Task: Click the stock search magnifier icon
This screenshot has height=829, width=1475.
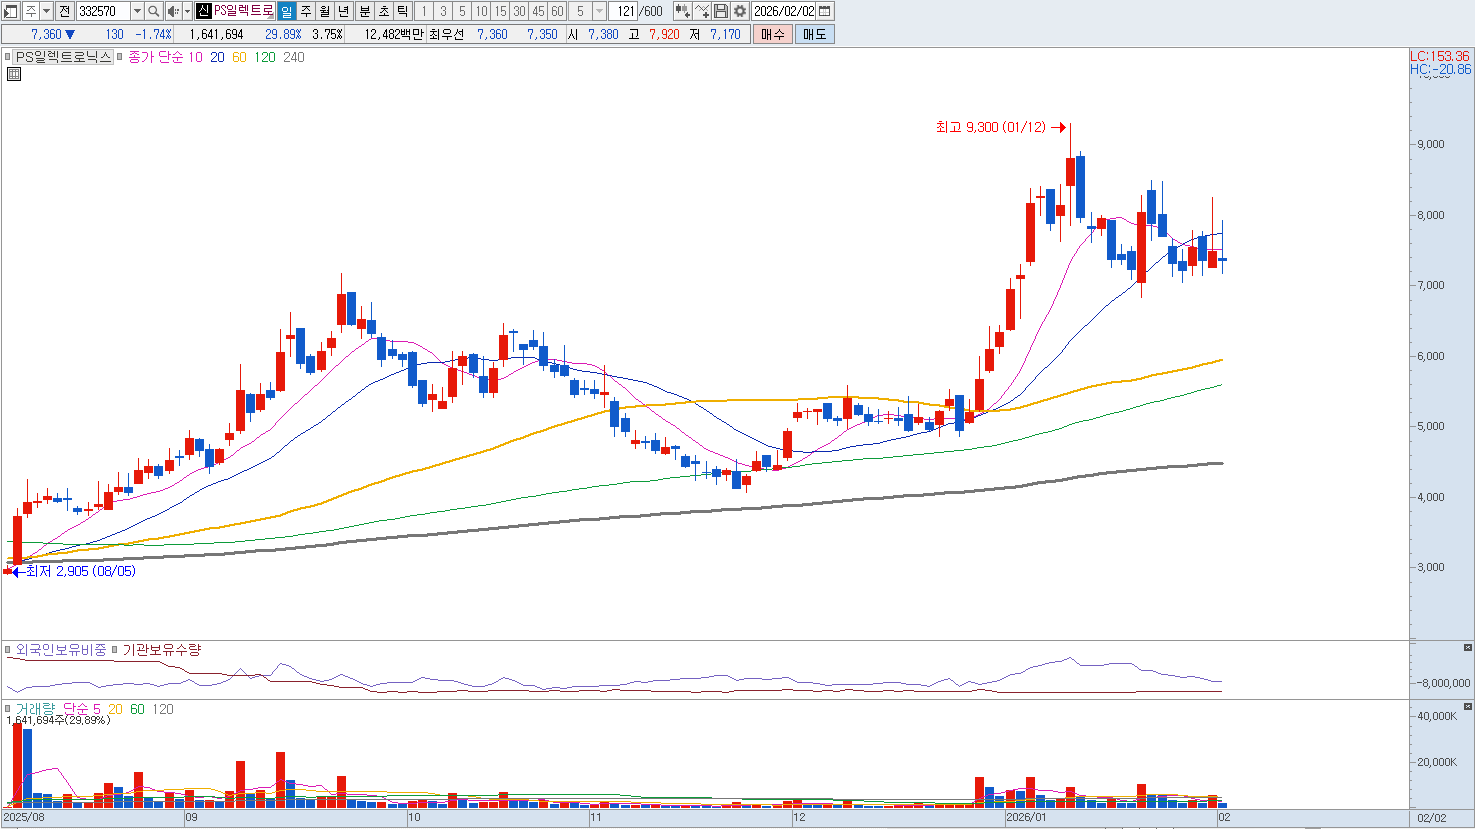Action: point(154,11)
